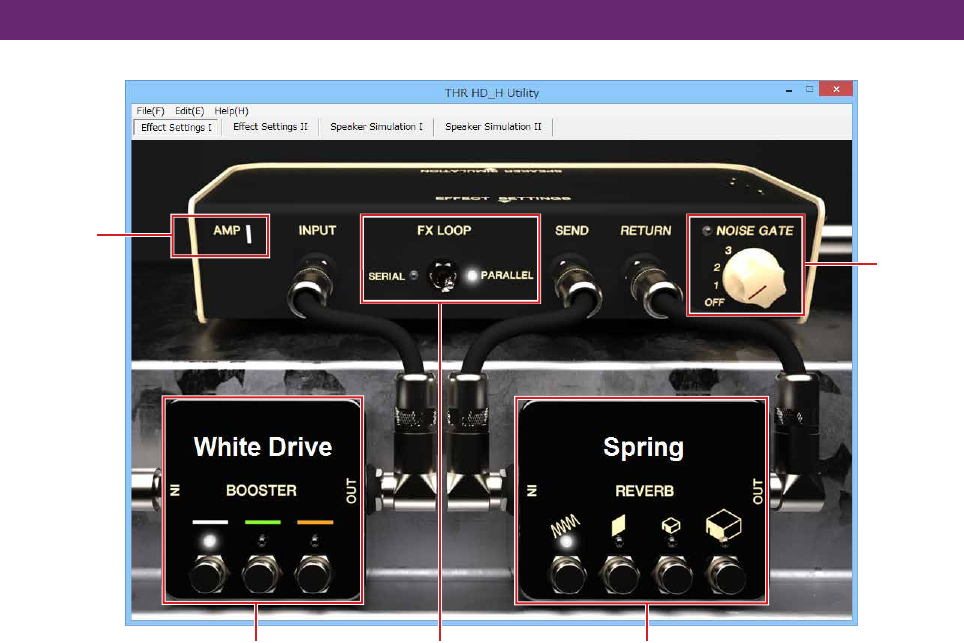The width and height of the screenshot is (964, 643).
Task: Set noise gate to OFF
Action: (714, 302)
